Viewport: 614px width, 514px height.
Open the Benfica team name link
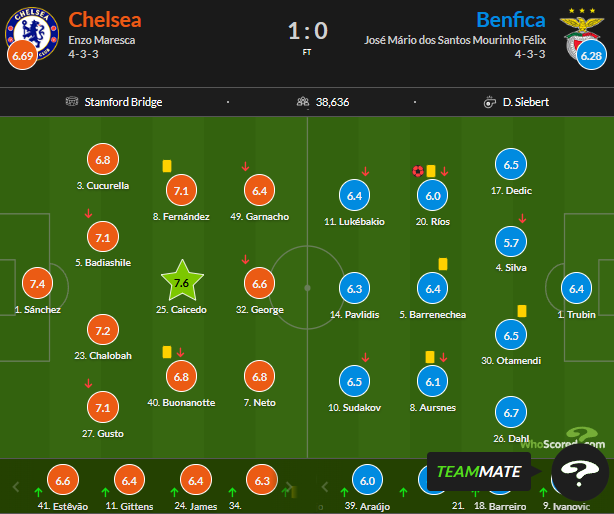511,20
